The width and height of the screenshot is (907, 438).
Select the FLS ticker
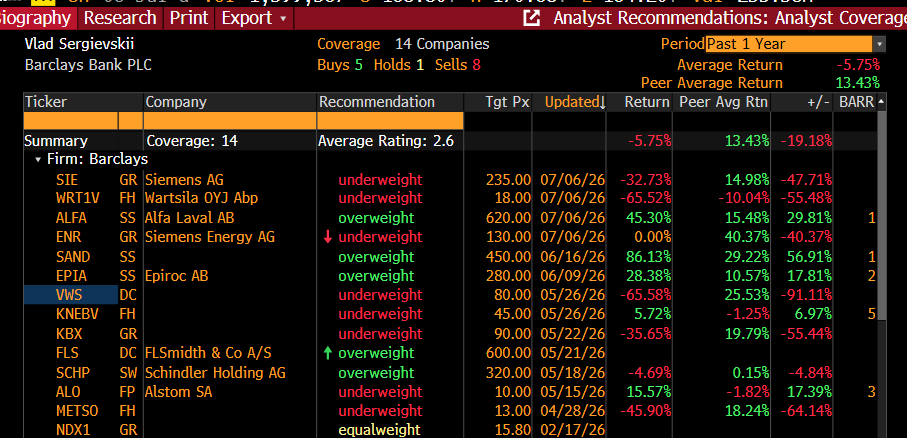coord(67,353)
